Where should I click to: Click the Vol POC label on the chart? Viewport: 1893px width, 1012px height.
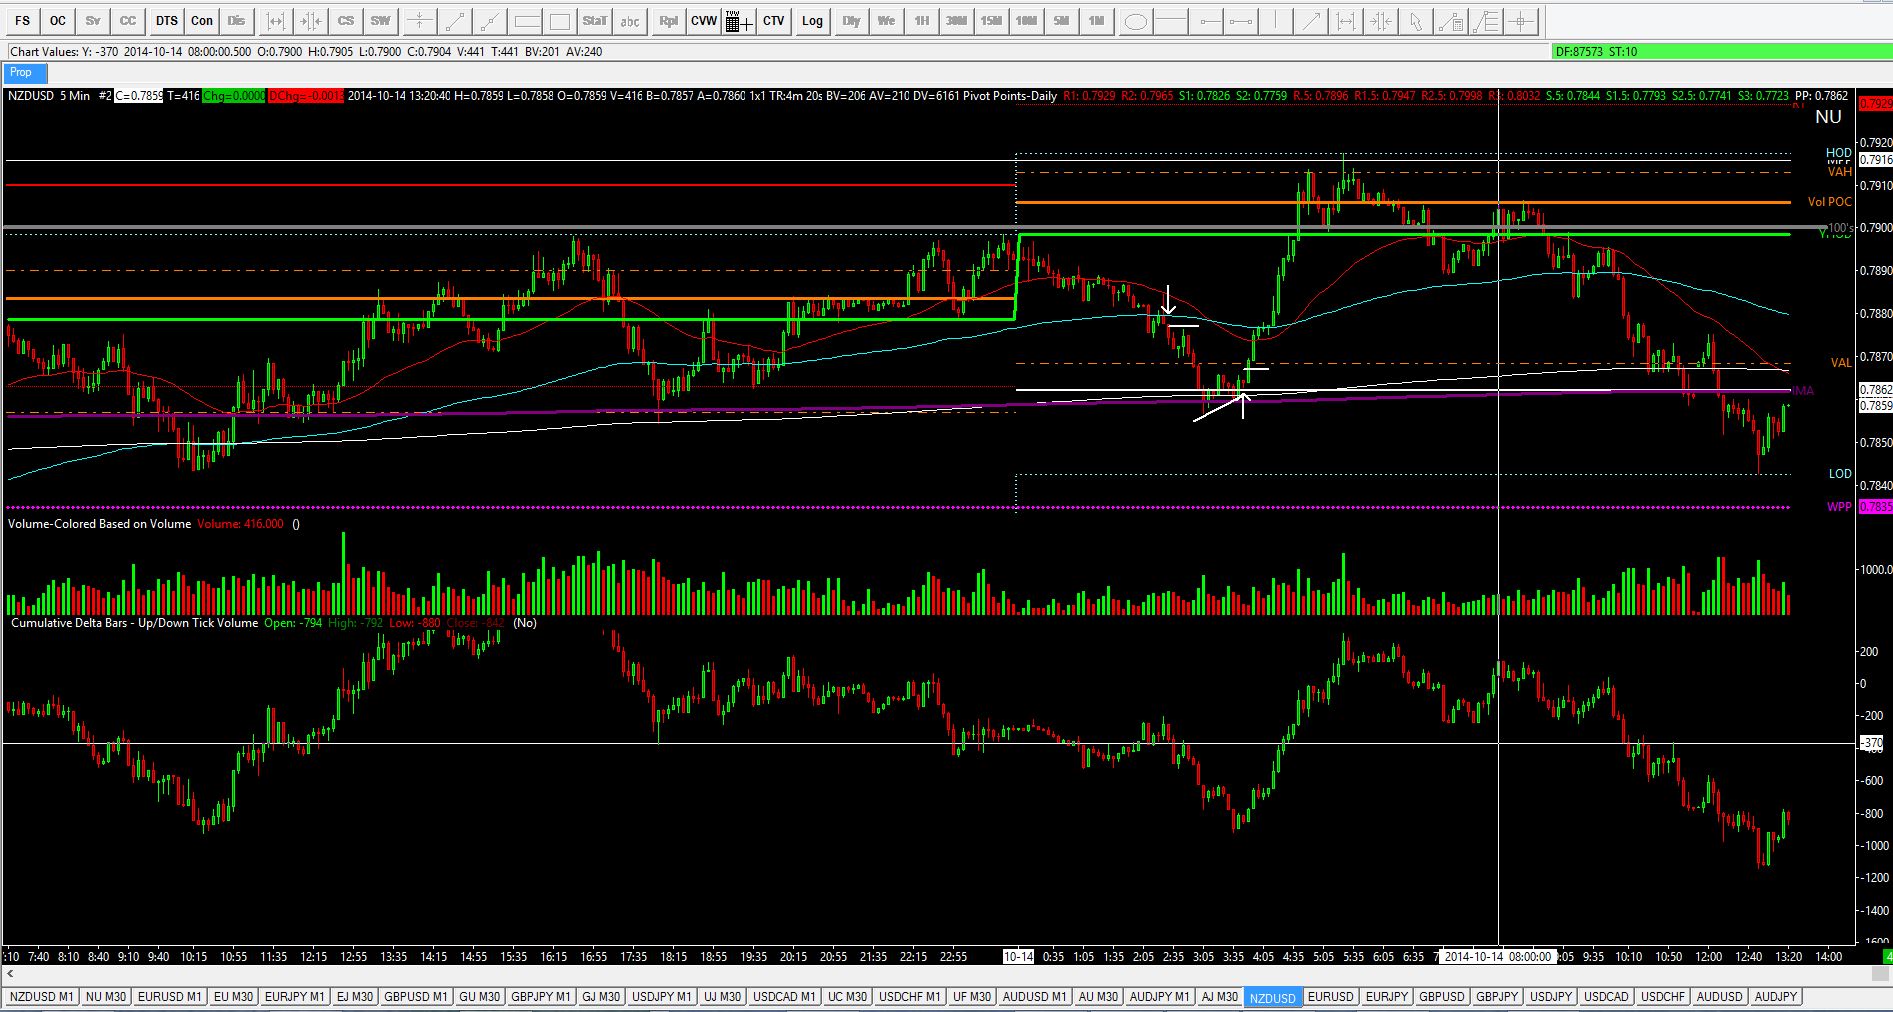point(1829,202)
